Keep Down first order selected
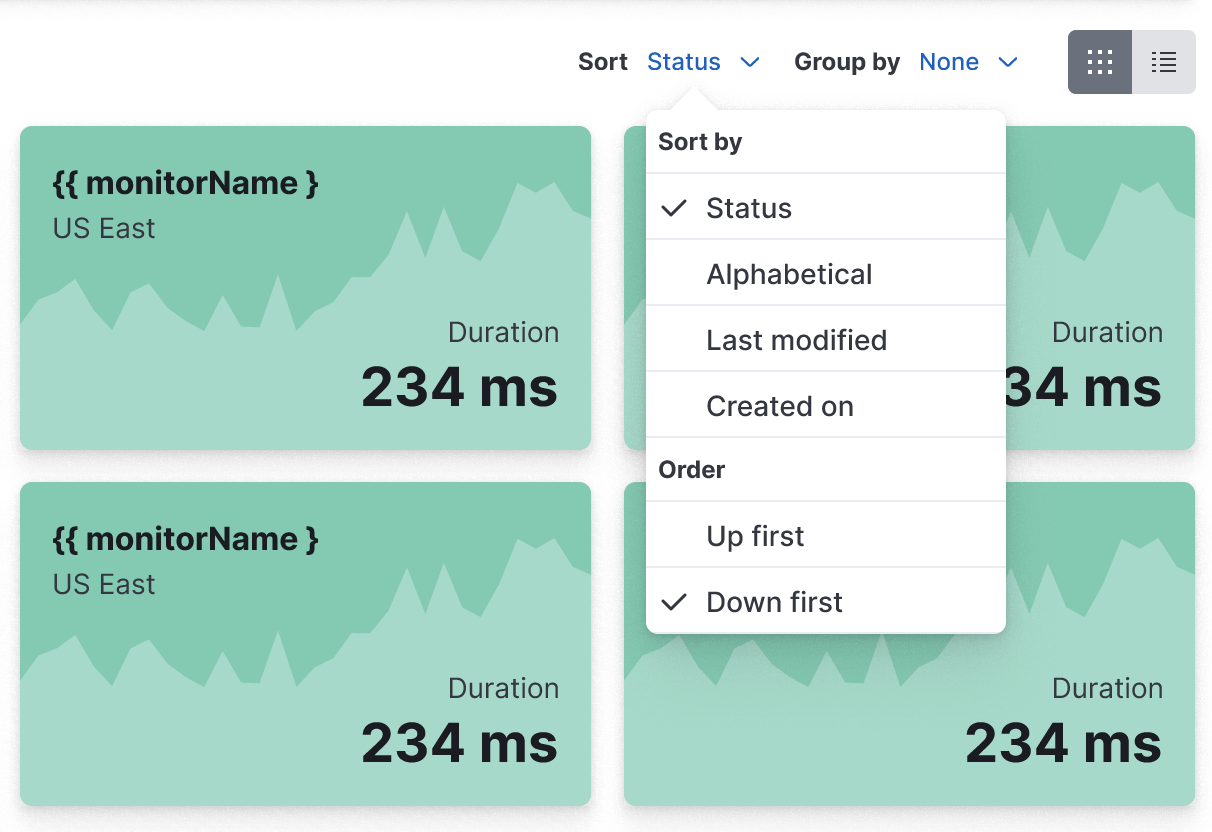This screenshot has width=1212, height=832. tap(774, 601)
